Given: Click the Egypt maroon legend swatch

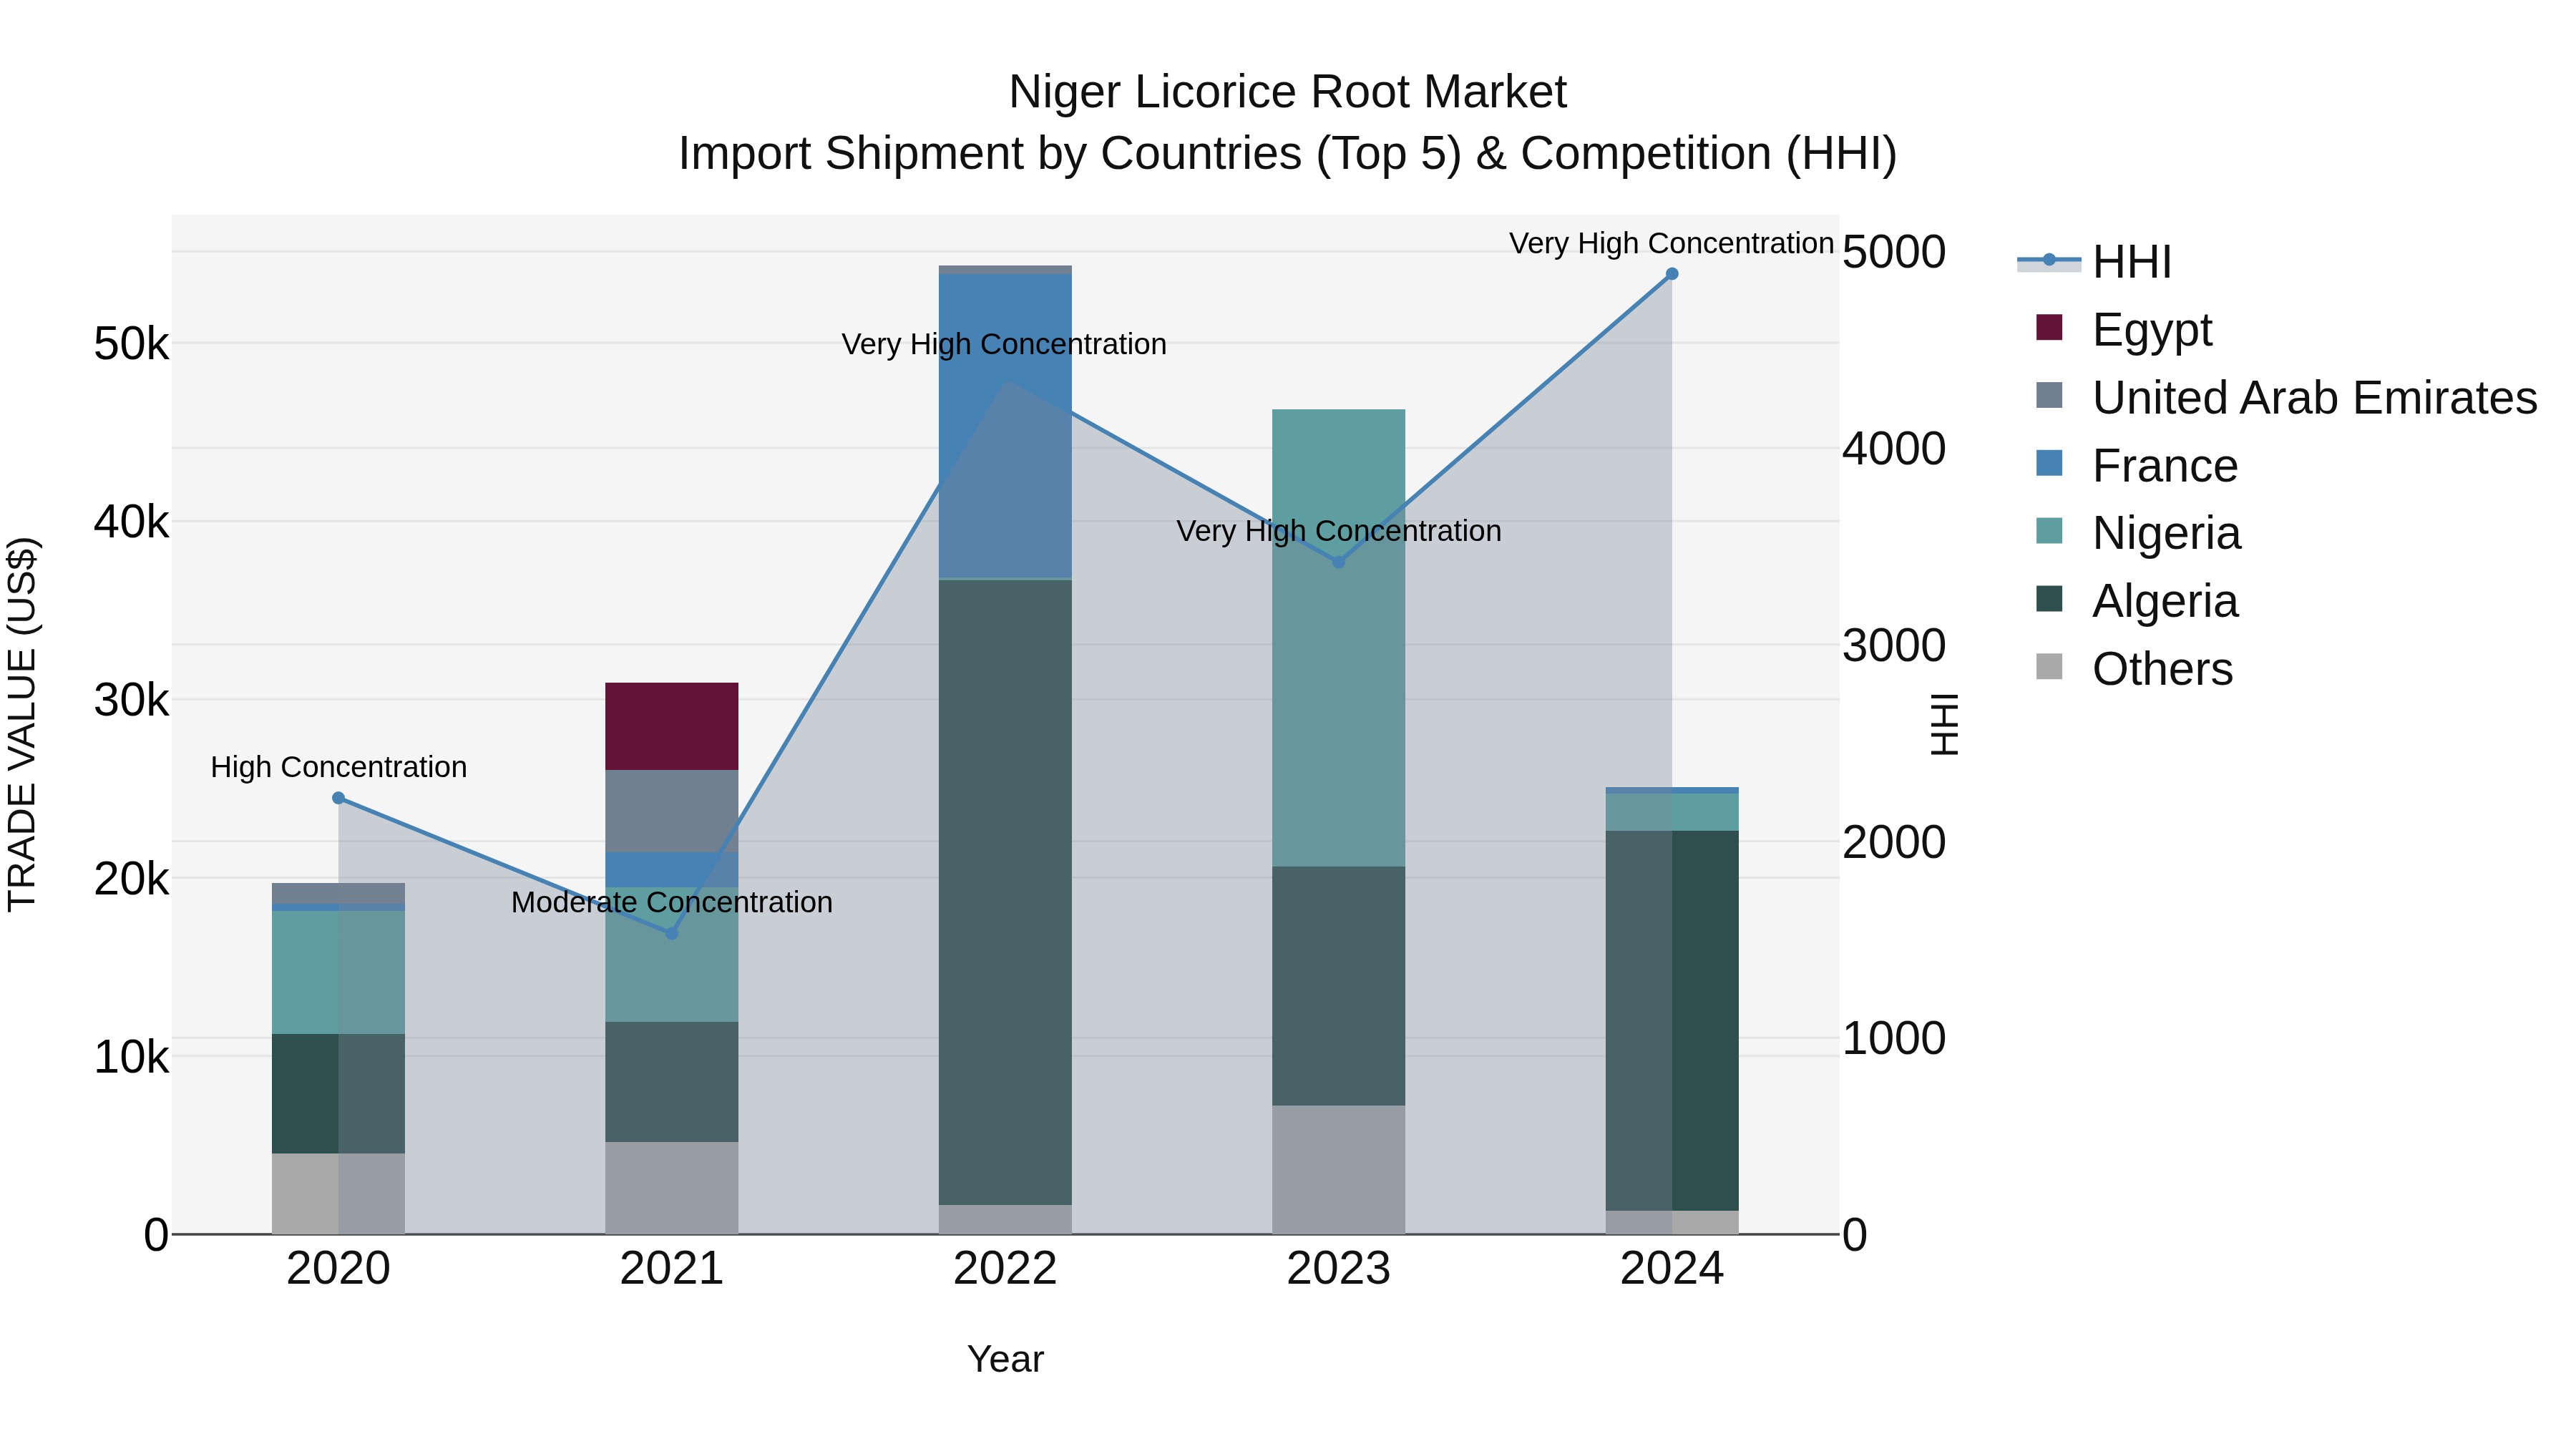Looking at the screenshot, I should 2049,328.
